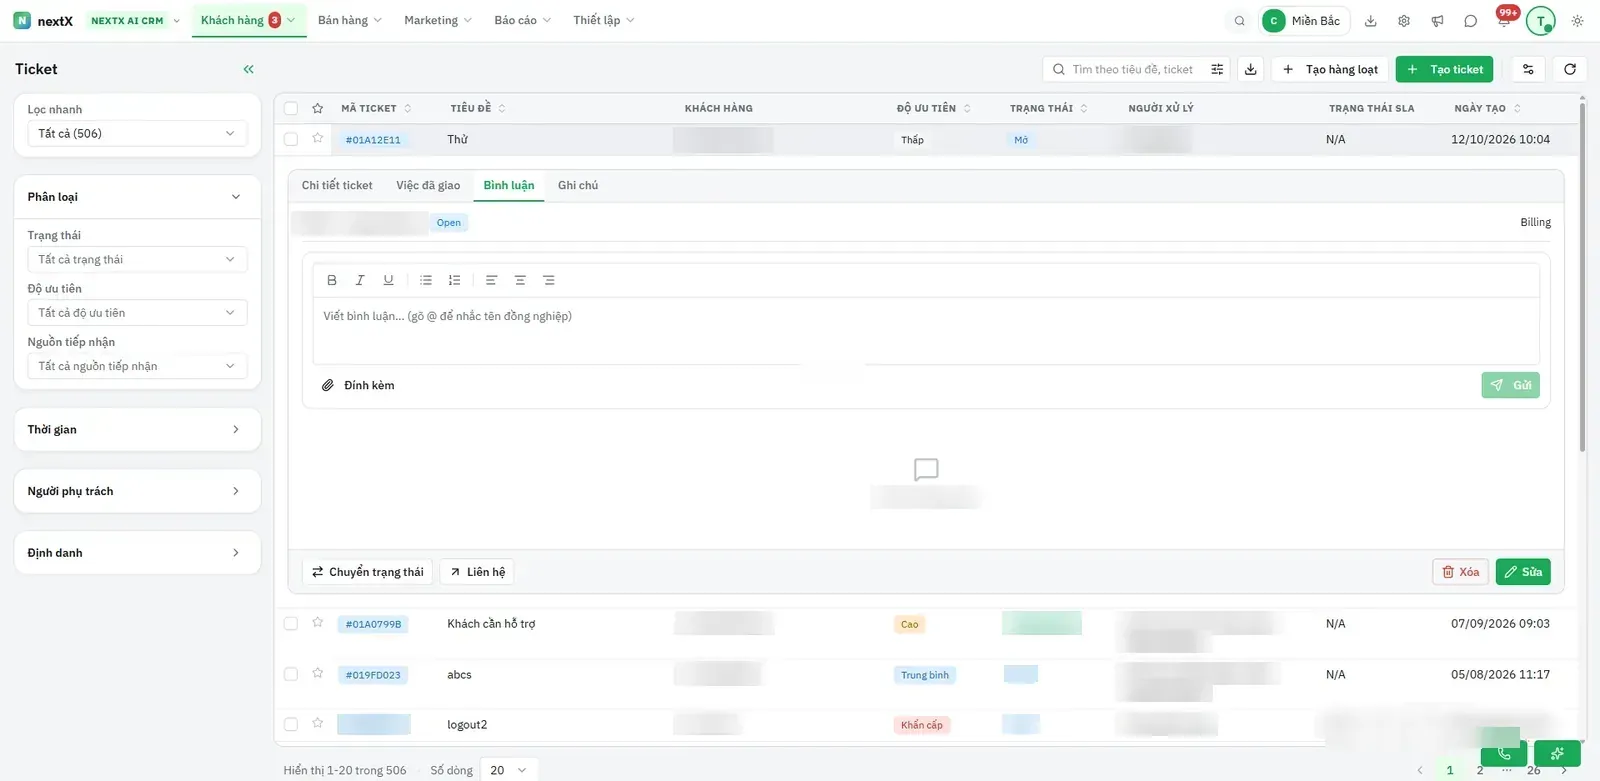Viewport: 1600px width, 781px height.
Task: Open the 'Tất cả trạng thái' dropdown
Action: point(137,259)
